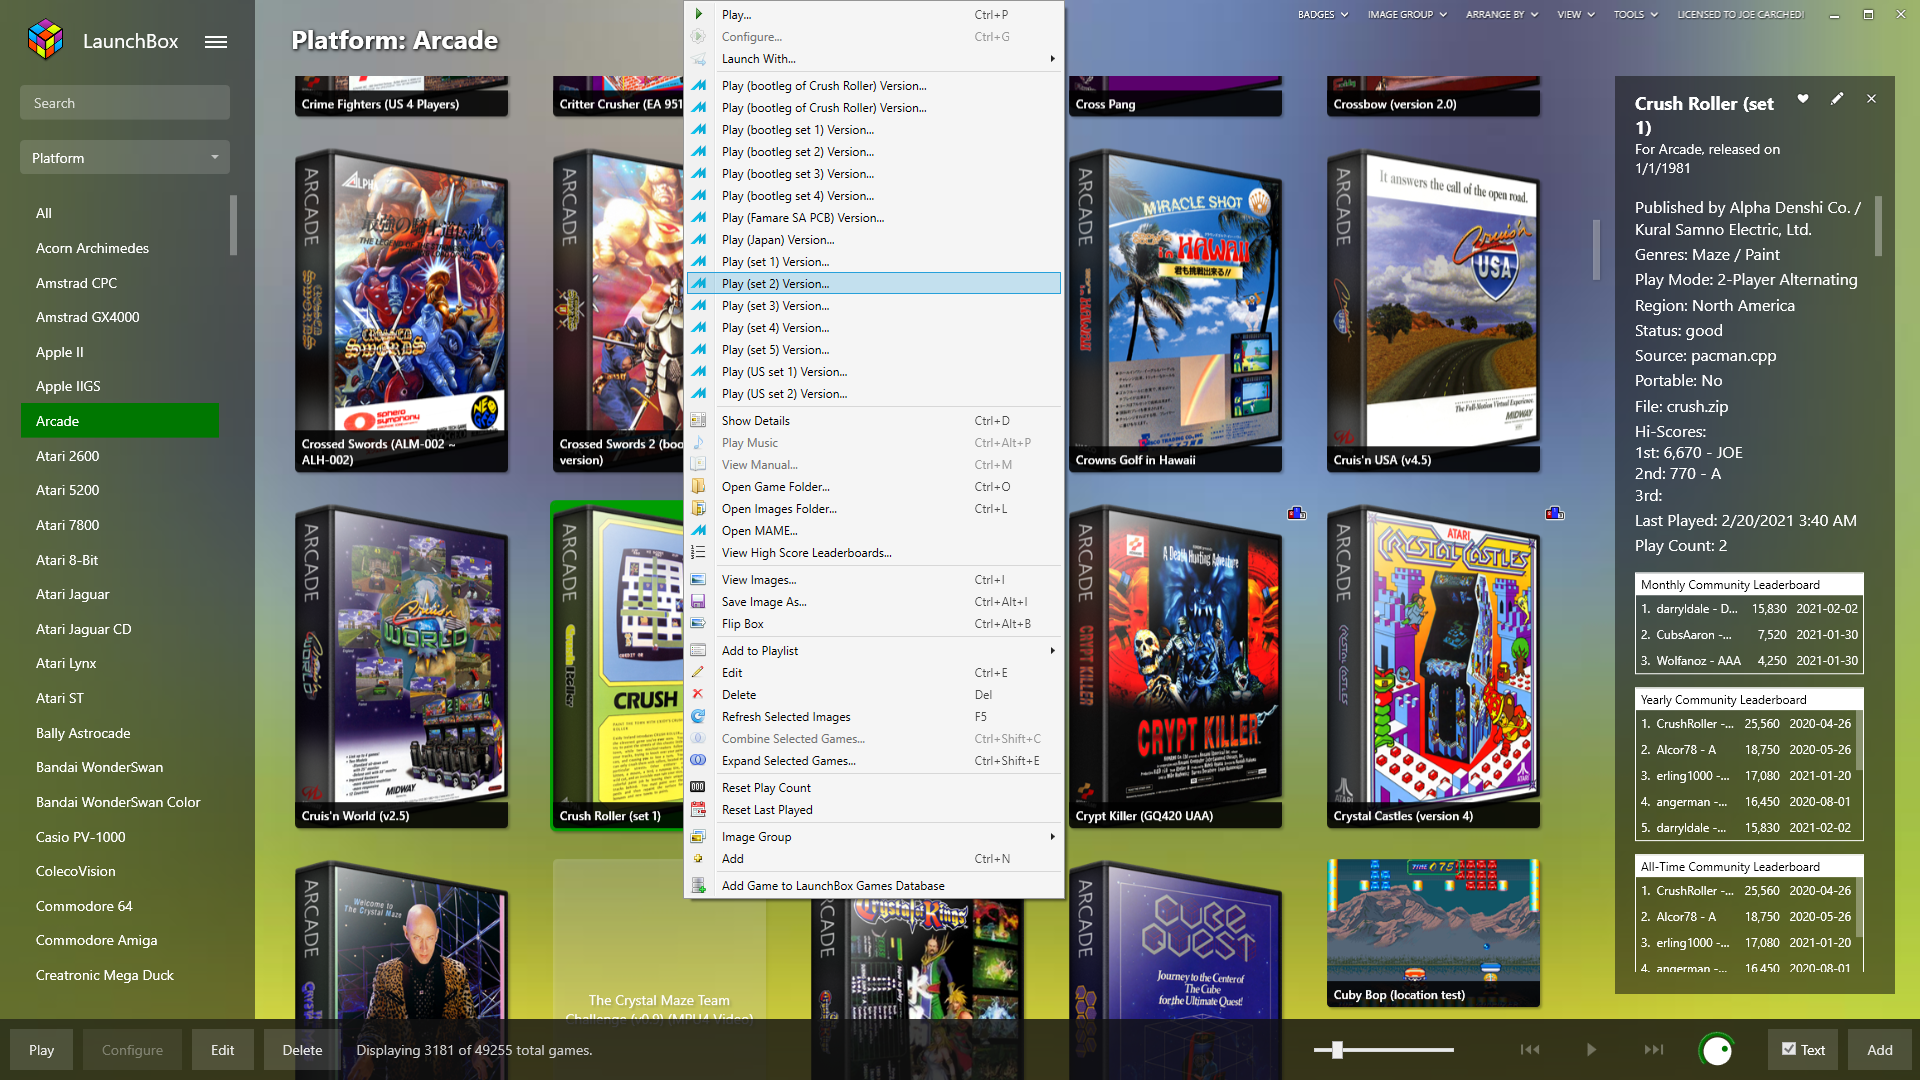Click the details panel scrollbar

1878,226
